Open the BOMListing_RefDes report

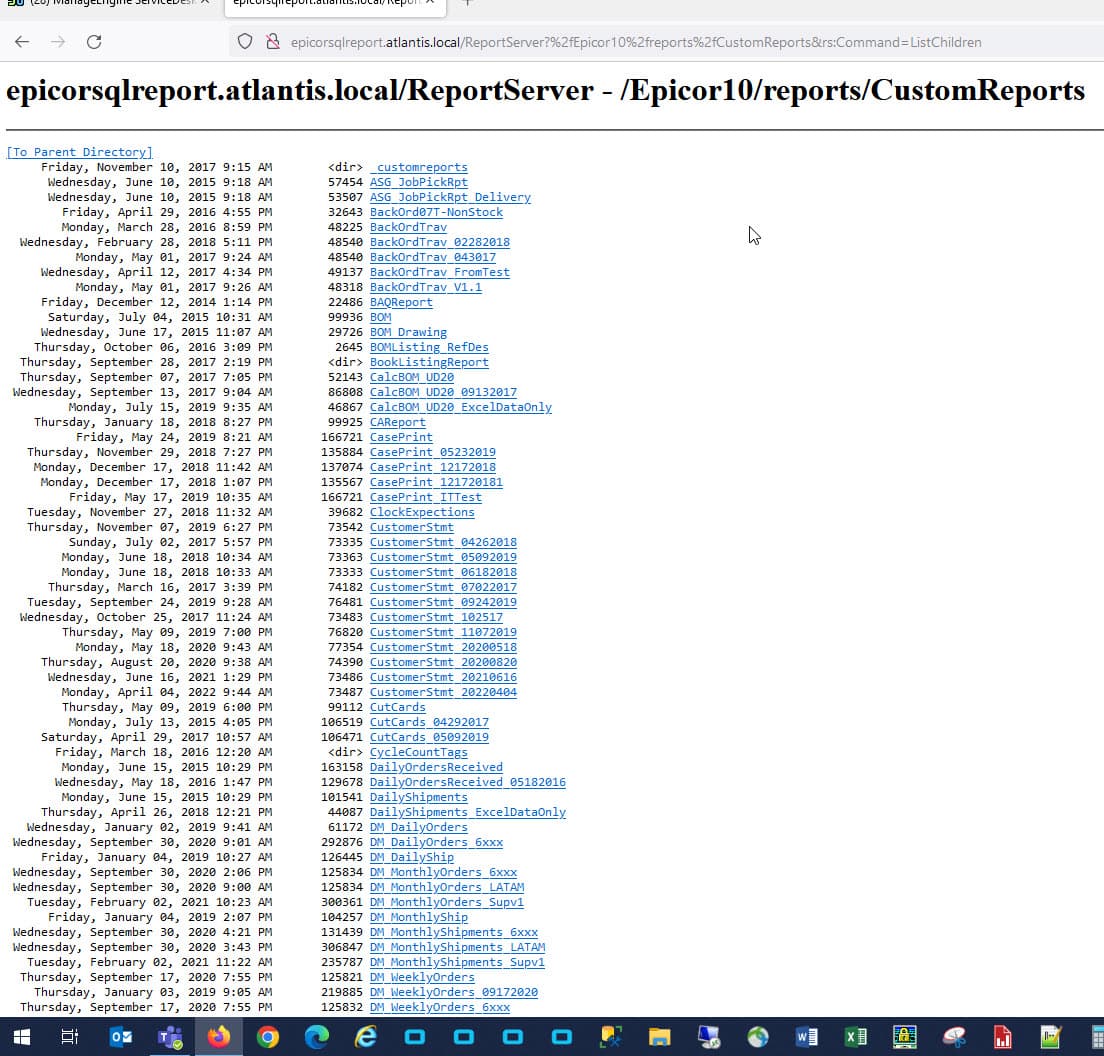click(x=429, y=347)
